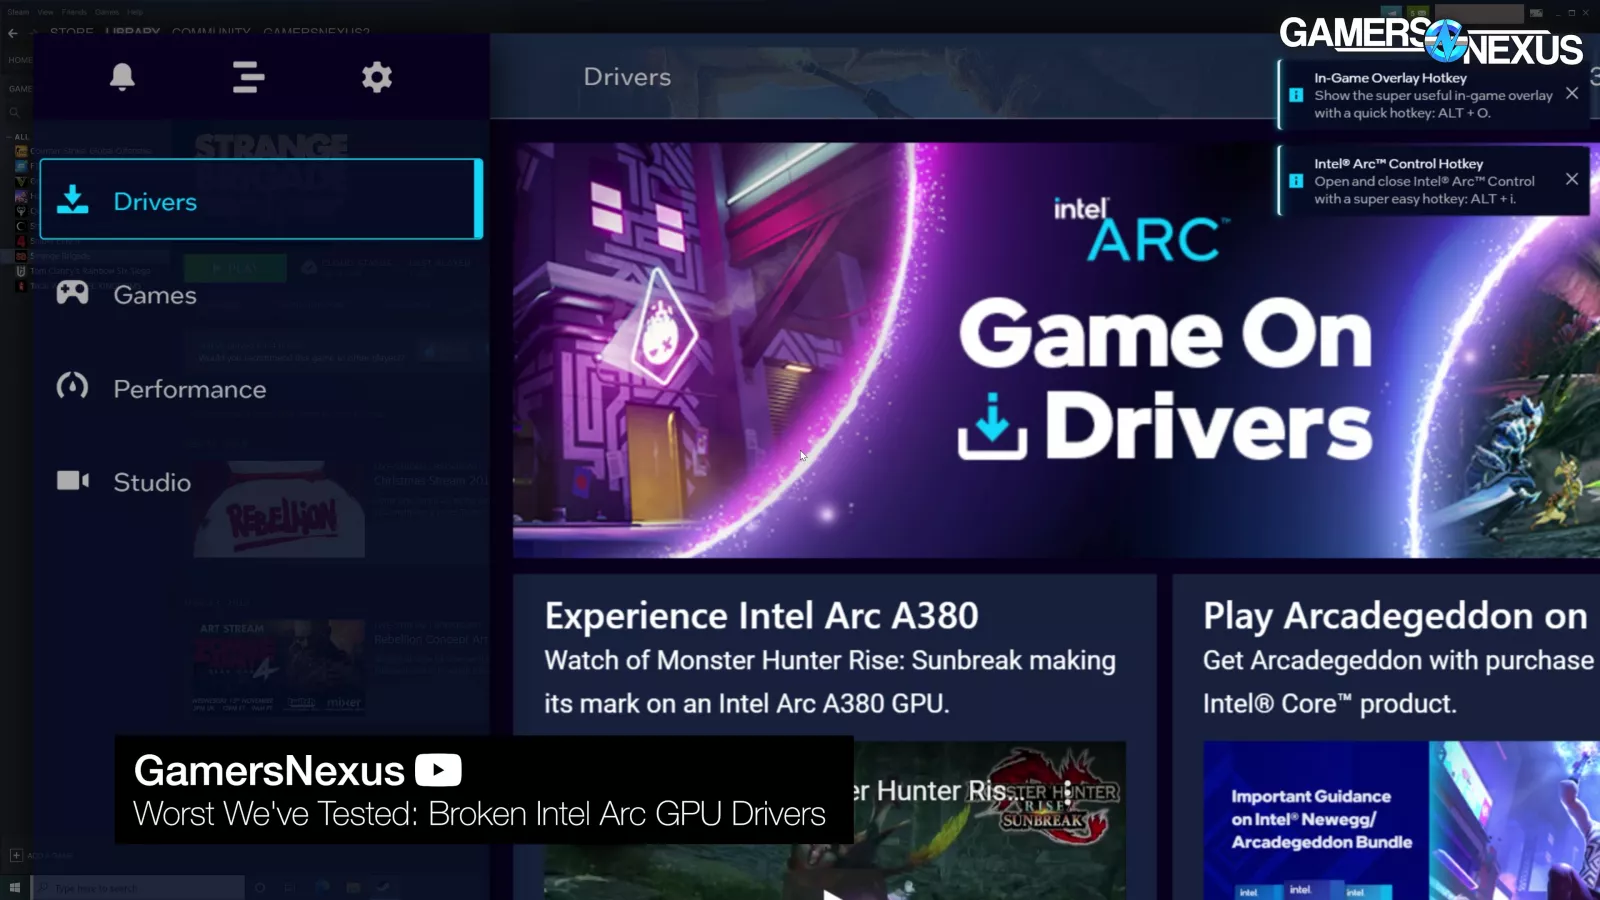
Task: Click the Drivers download arrow icon in sidebar
Action: pyautogui.click(x=72, y=200)
